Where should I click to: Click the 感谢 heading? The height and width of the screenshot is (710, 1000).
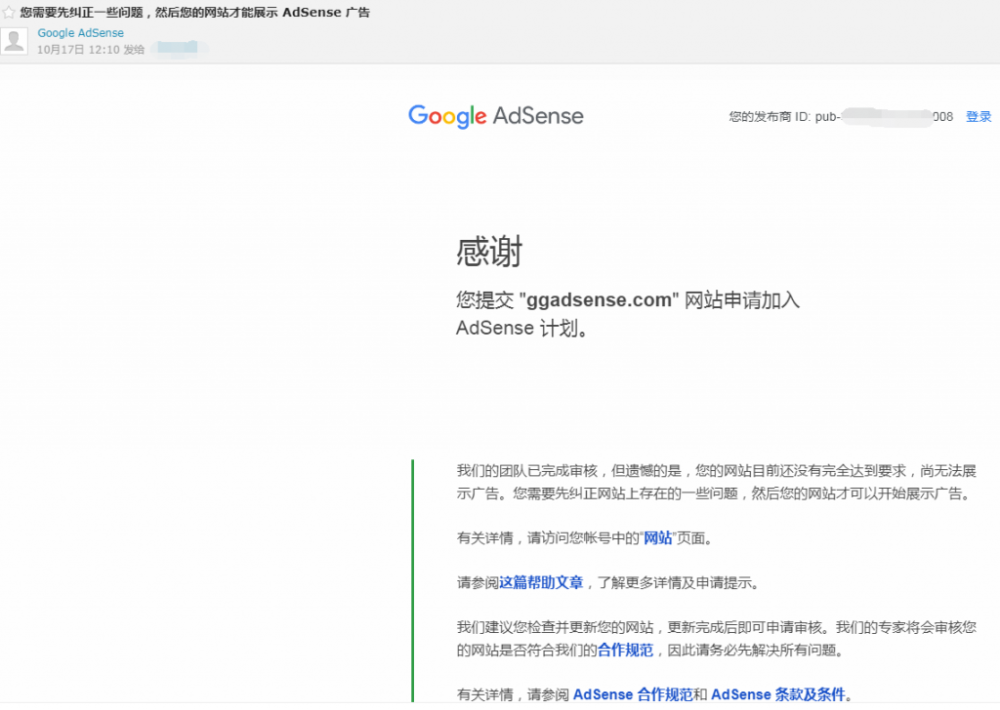pyautogui.click(x=489, y=251)
